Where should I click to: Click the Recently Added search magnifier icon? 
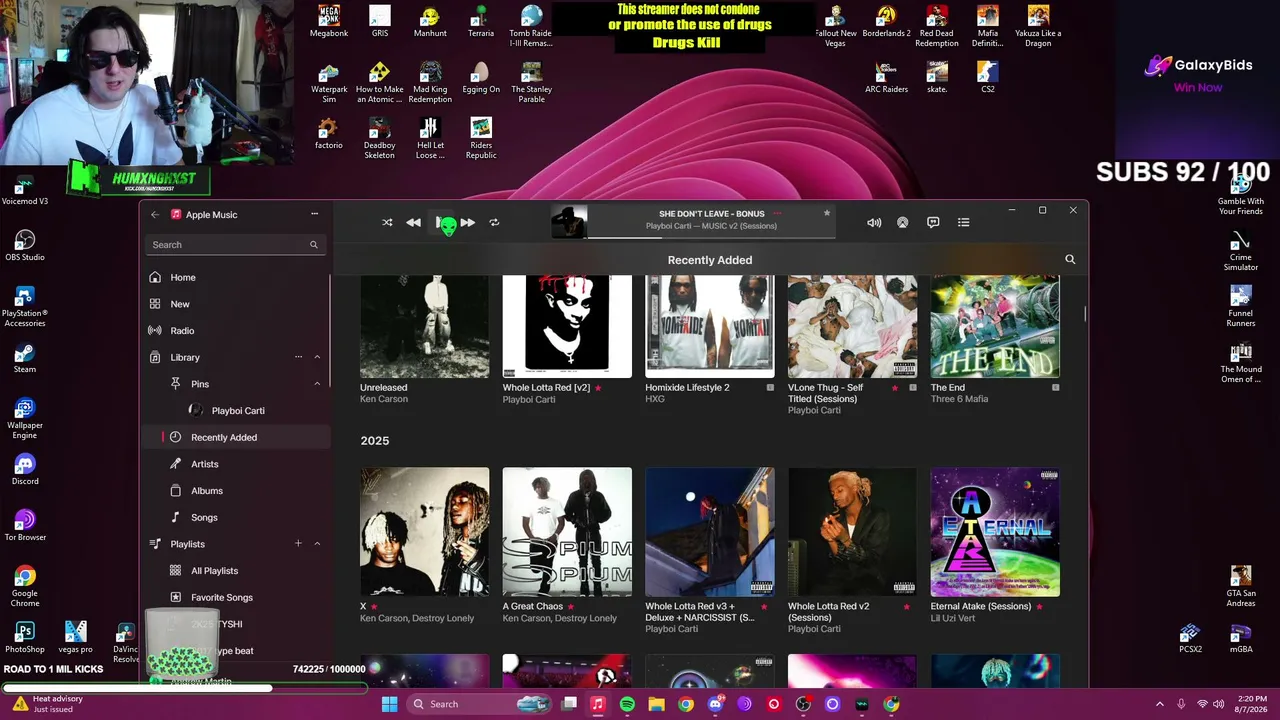click(x=1070, y=260)
